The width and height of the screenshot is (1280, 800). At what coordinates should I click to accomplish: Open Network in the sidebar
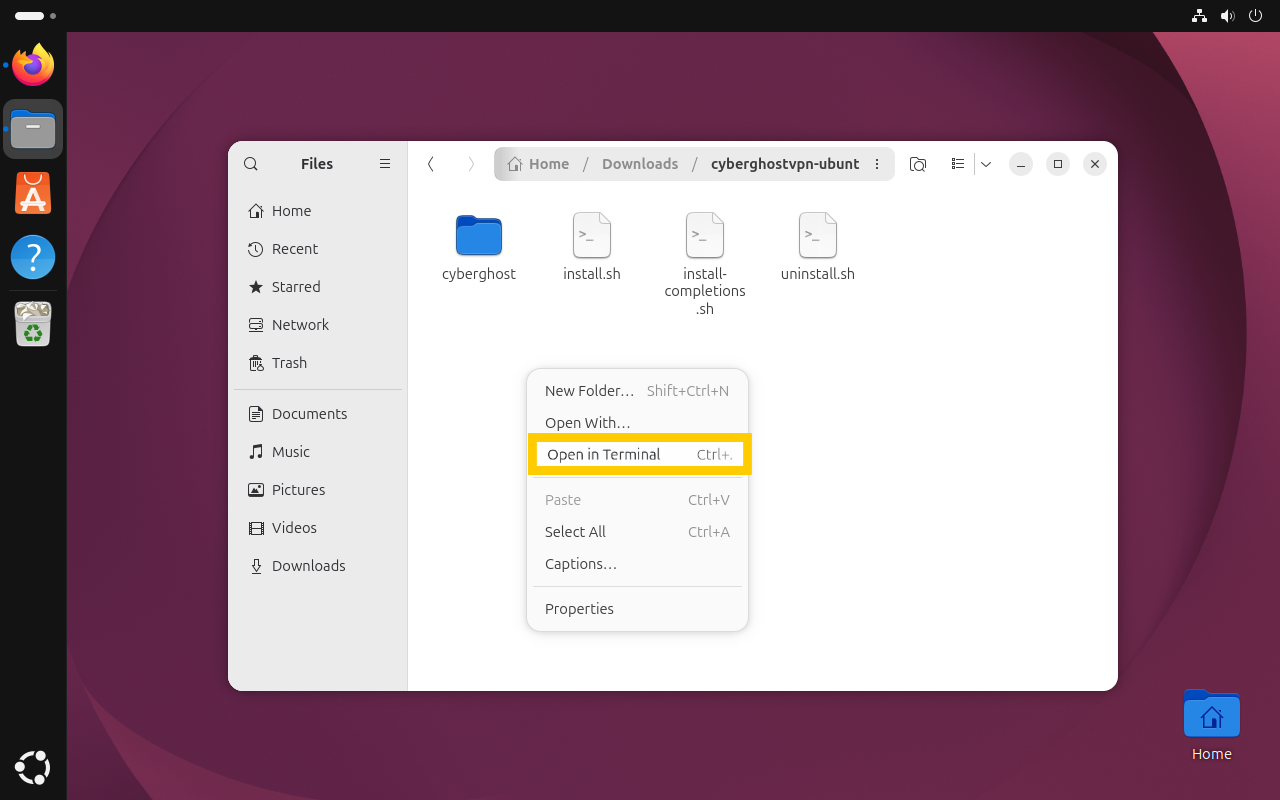318,325
